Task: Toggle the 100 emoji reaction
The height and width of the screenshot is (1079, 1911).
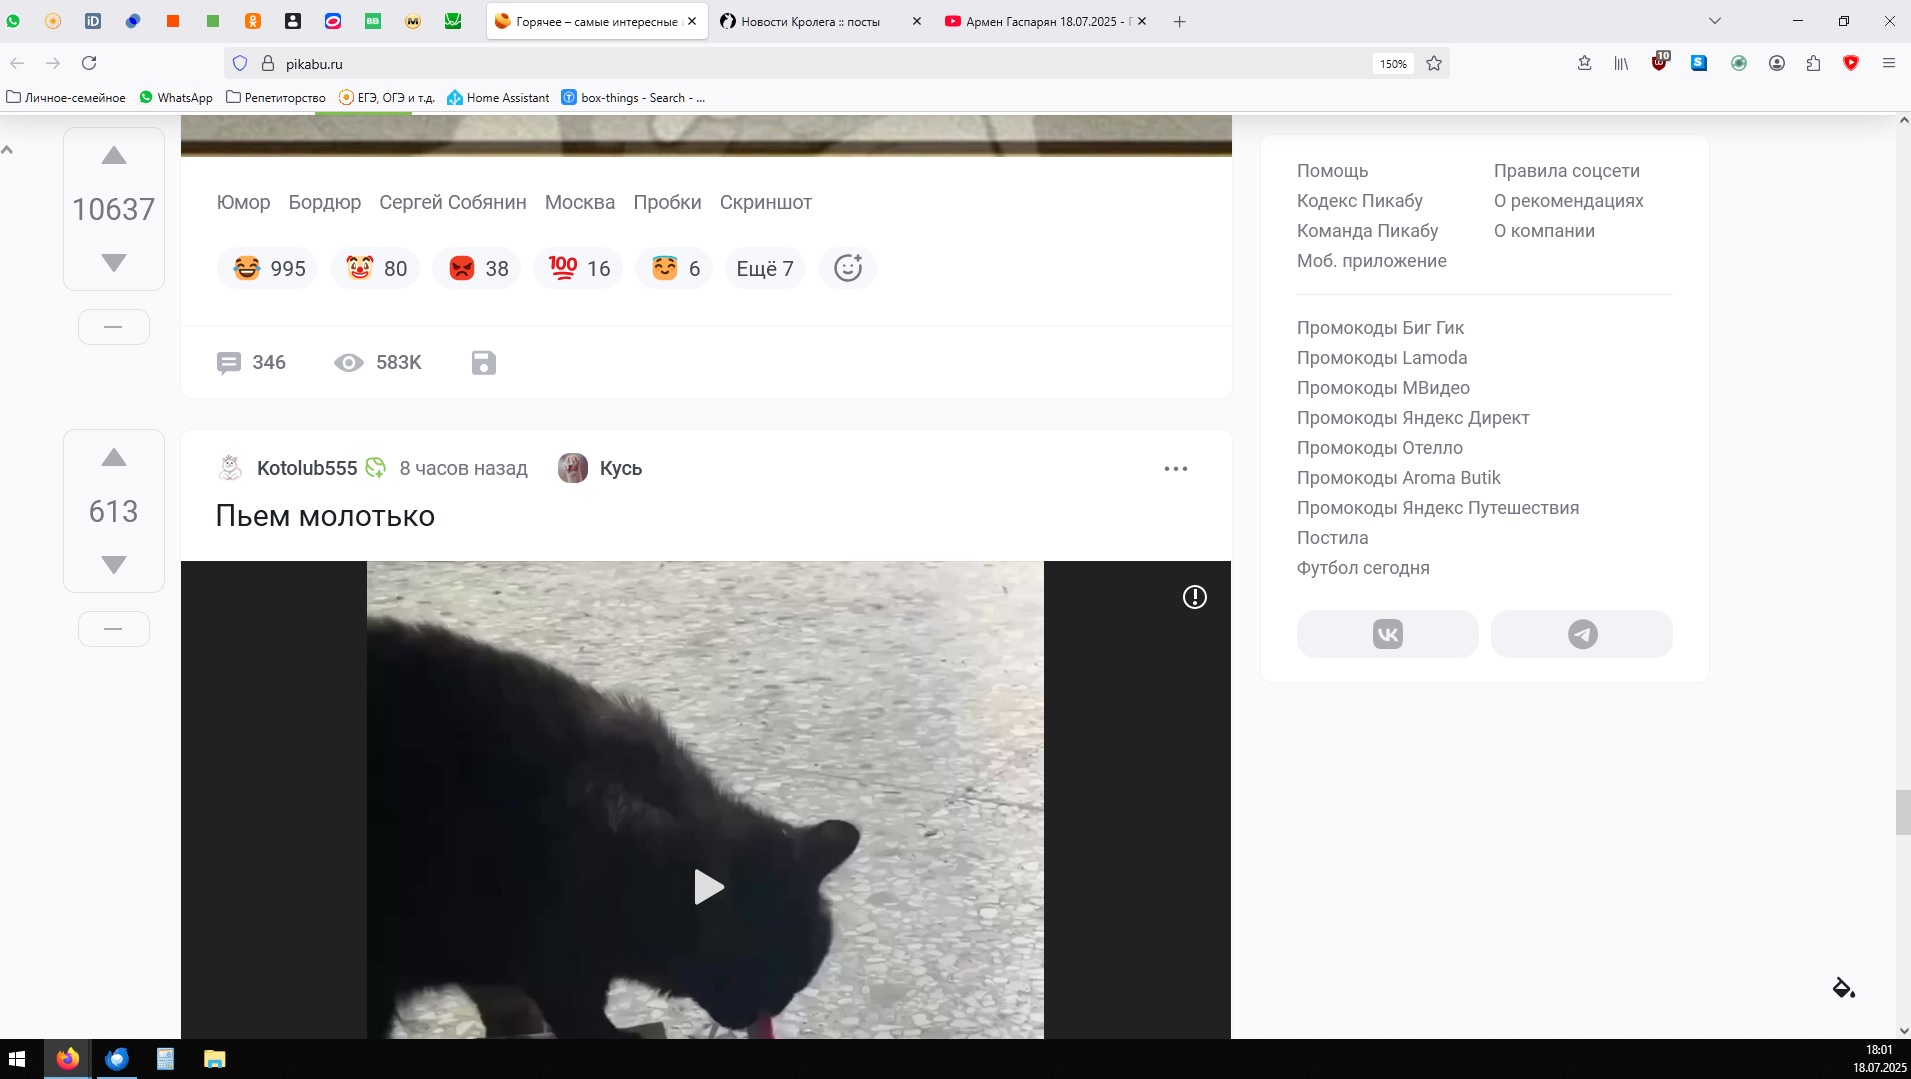Action: [x=578, y=268]
